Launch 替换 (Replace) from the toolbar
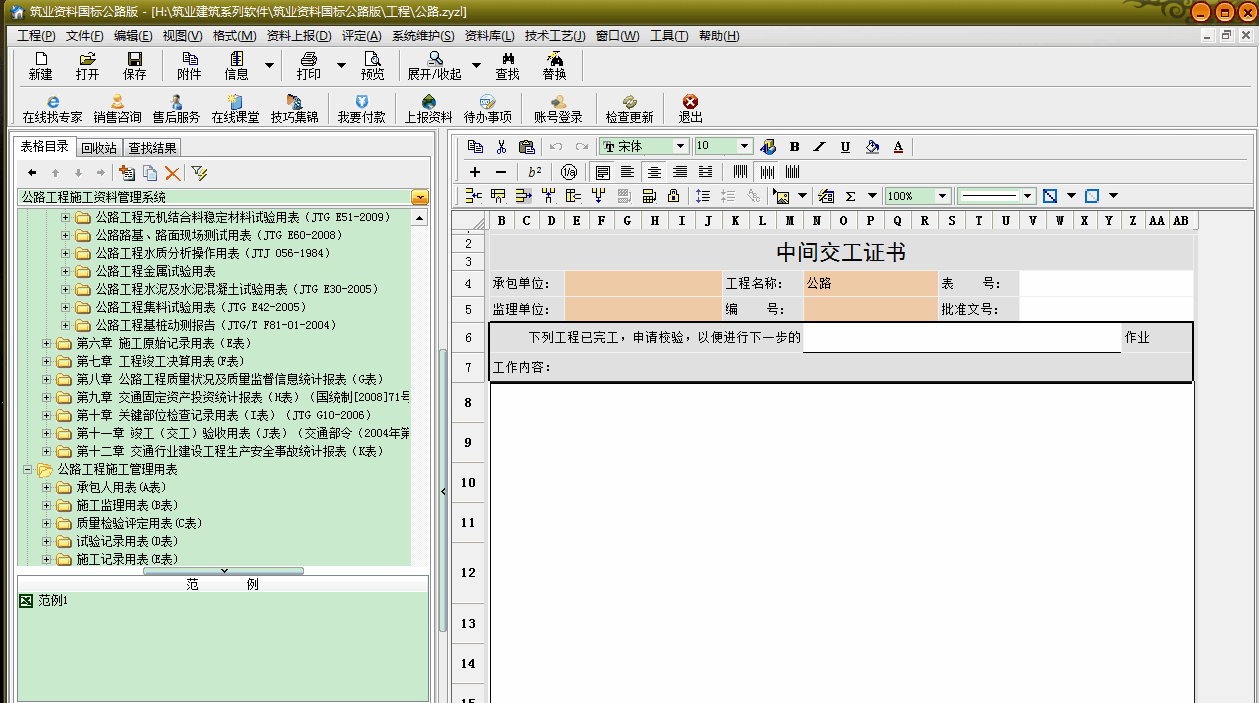This screenshot has width=1259, height=703. (x=555, y=65)
